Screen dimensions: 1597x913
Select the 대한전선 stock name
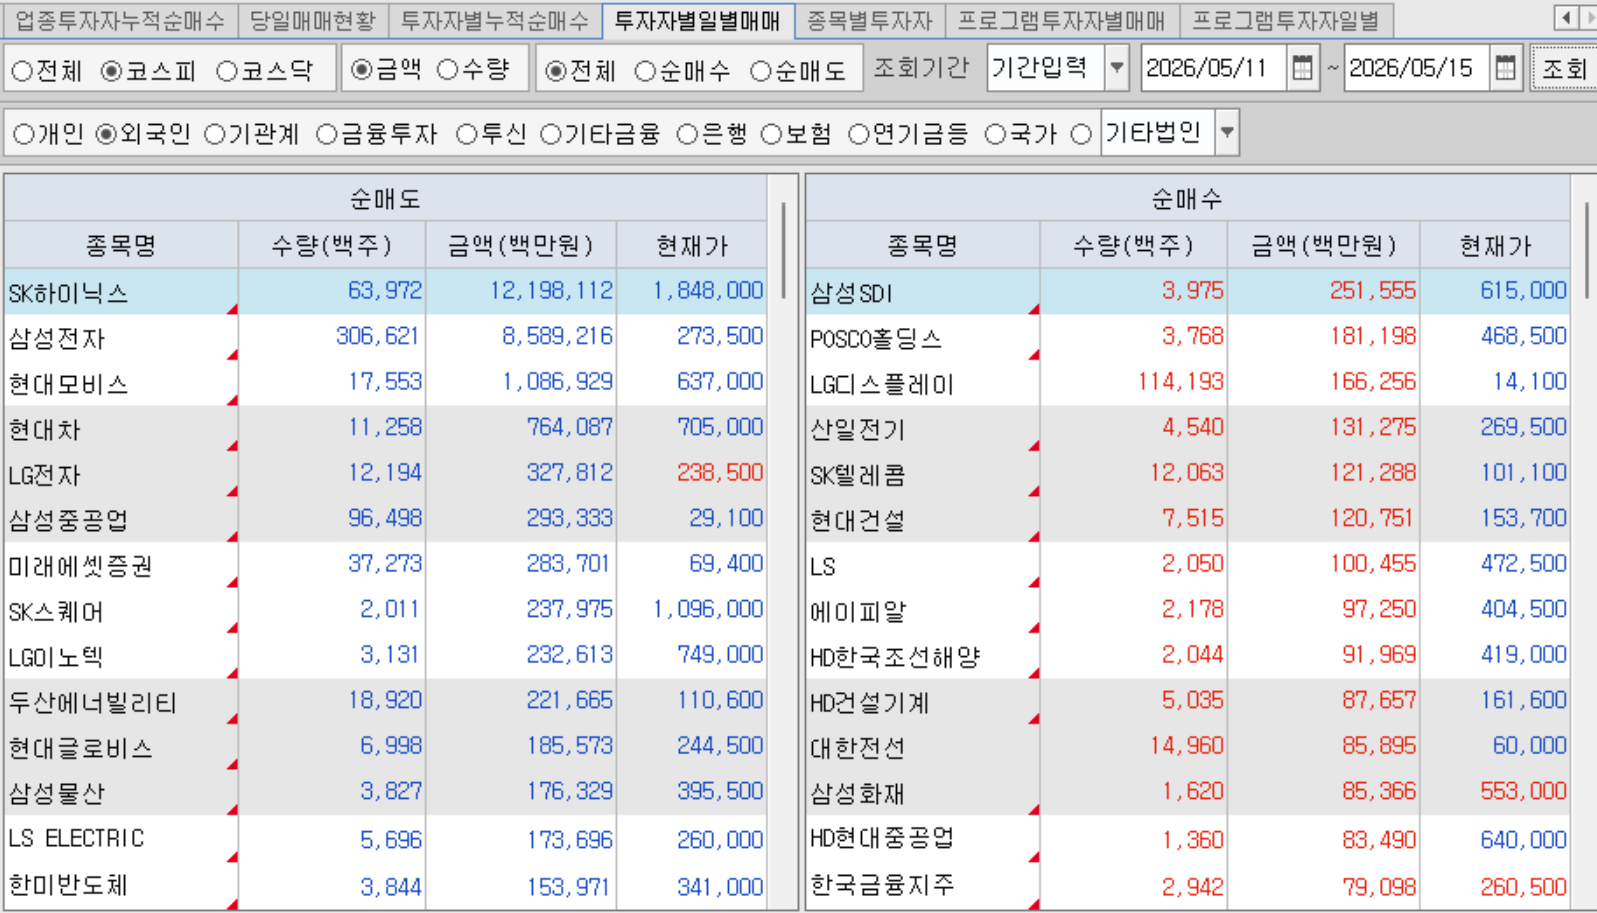pyautogui.click(x=858, y=748)
